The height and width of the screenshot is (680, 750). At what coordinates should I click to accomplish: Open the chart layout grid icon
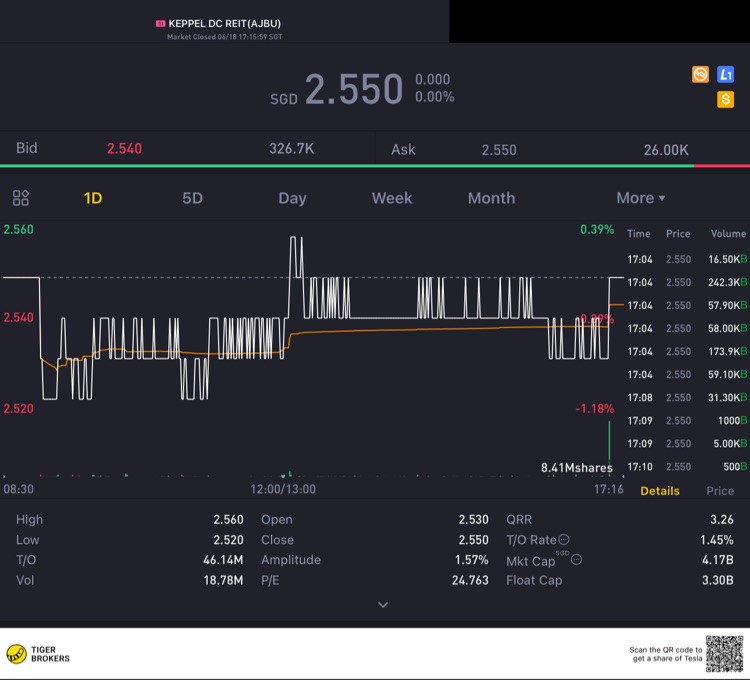pos(21,198)
